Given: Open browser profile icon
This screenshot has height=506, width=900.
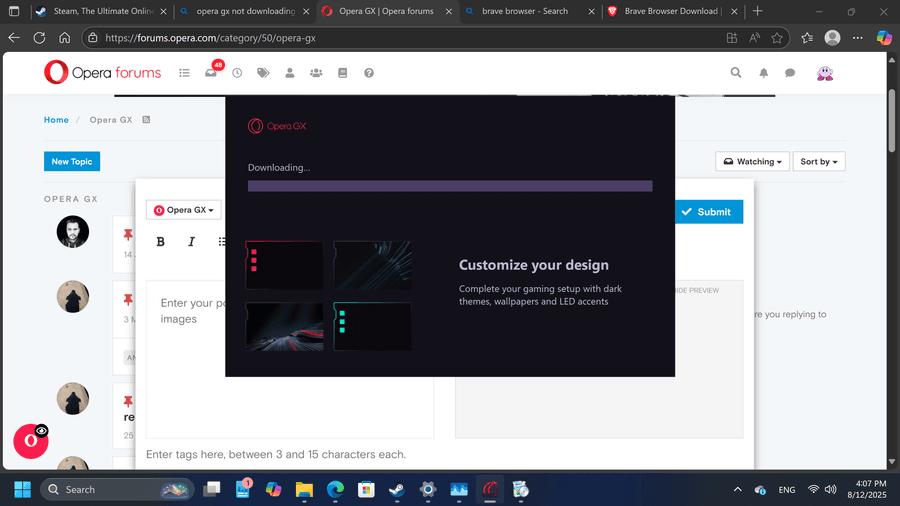Looking at the screenshot, I should 832,38.
